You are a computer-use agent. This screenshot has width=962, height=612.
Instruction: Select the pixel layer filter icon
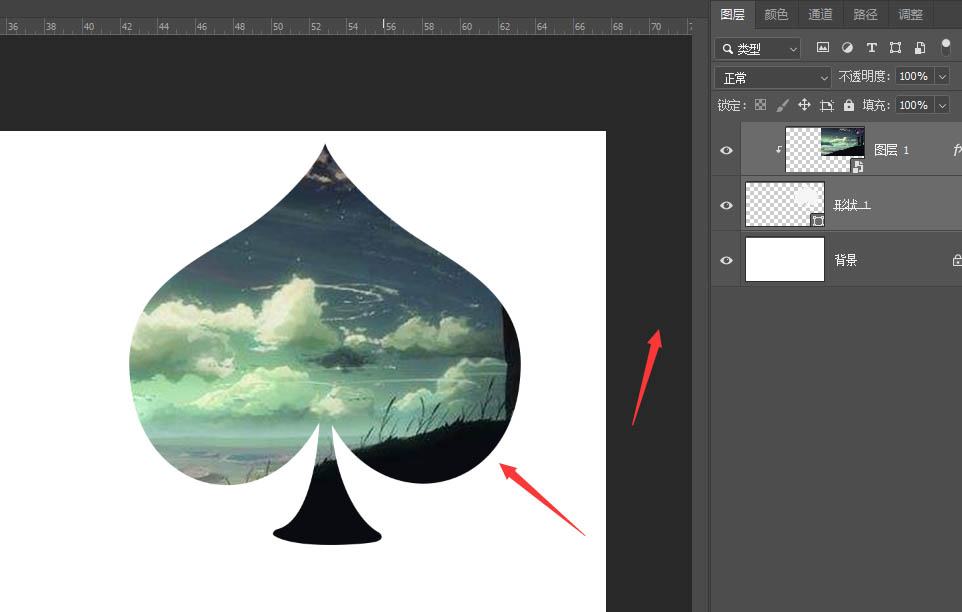click(x=823, y=47)
